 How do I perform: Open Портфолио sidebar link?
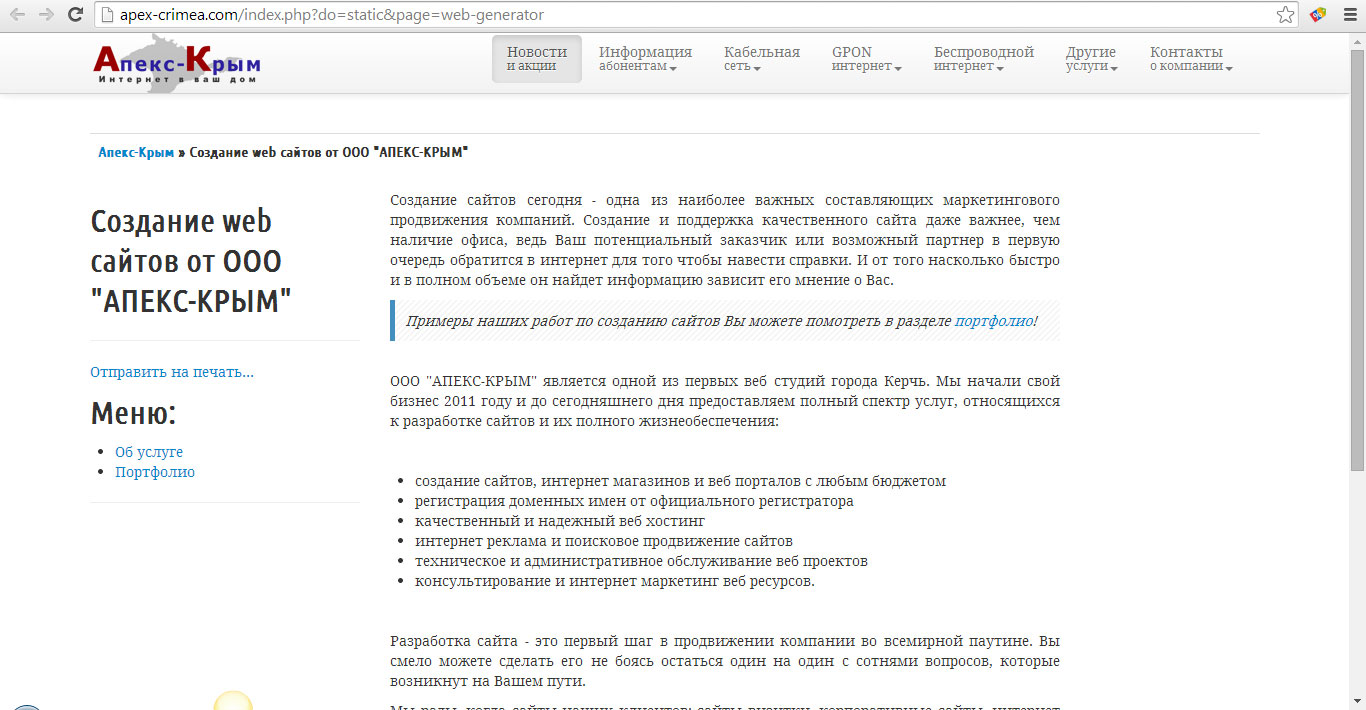pyautogui.click(x=155, y=472)
